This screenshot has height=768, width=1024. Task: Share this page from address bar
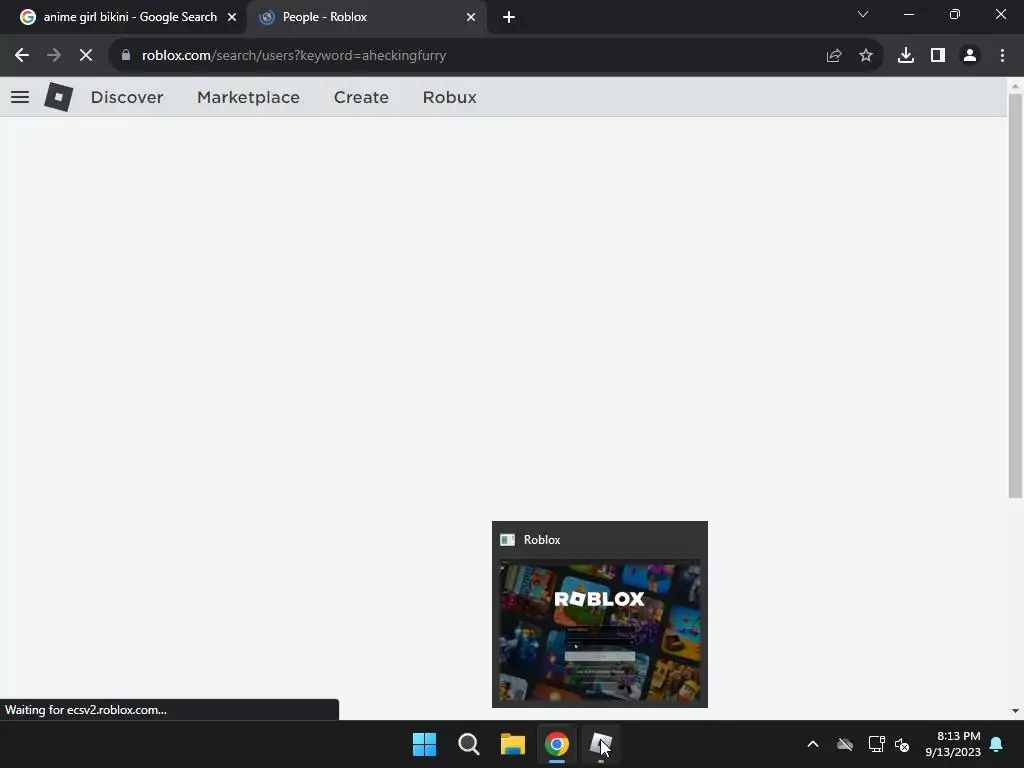(x=834, y=56)
